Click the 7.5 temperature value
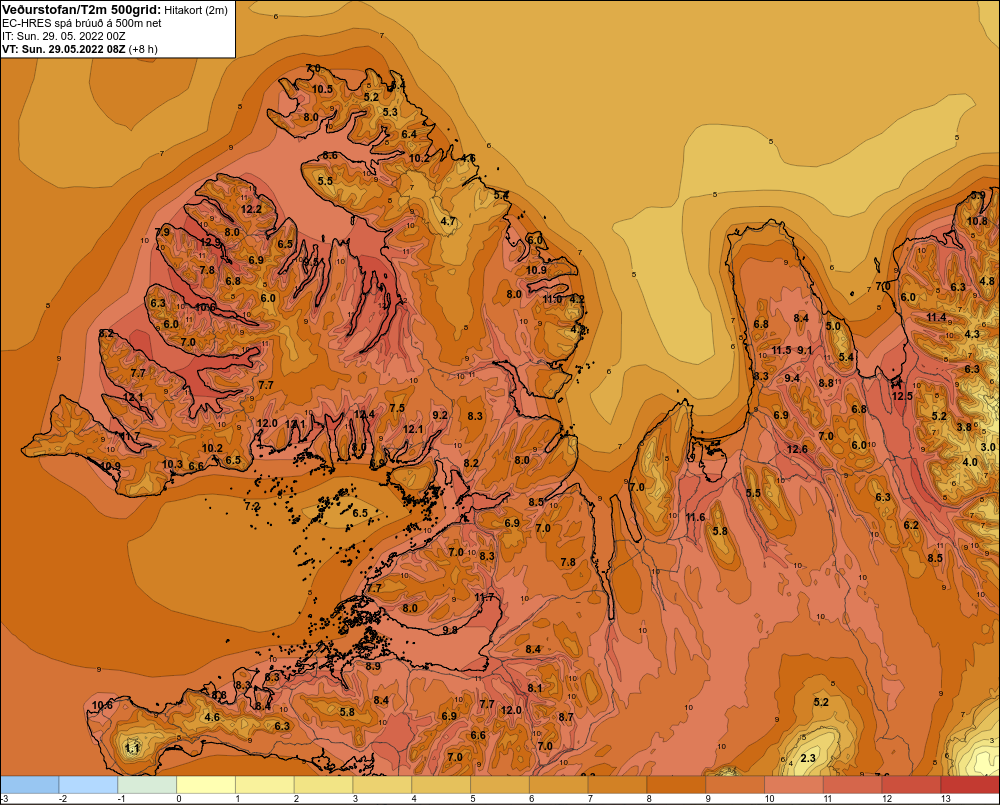1000x805 pixels. pos(397,408)
